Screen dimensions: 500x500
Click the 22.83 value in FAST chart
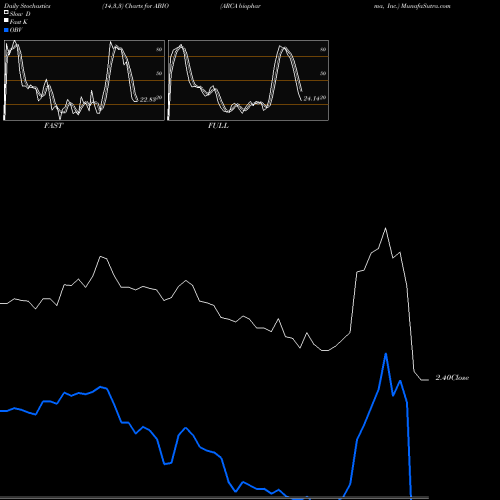tap(148, 99)
